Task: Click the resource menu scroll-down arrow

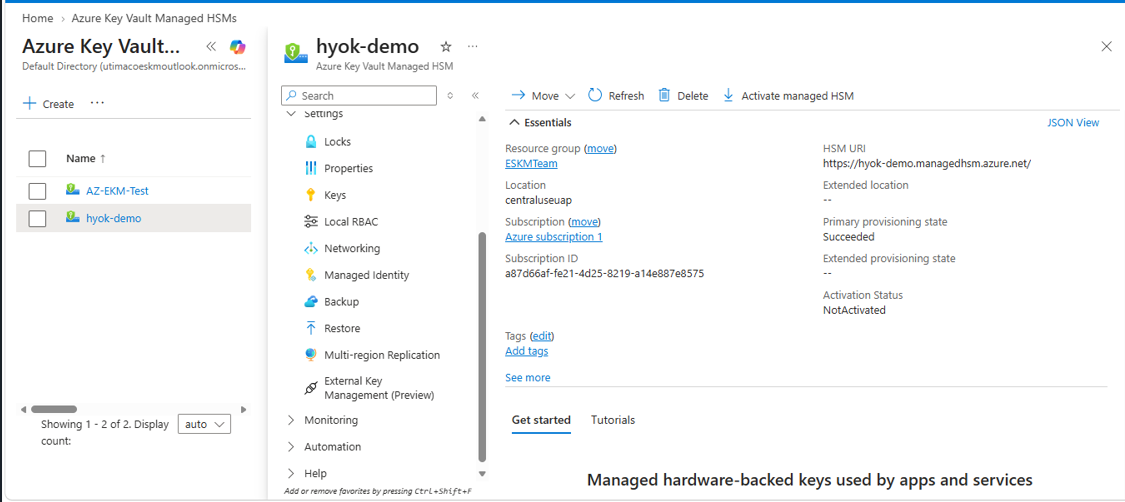Action: tap(482, 473)
